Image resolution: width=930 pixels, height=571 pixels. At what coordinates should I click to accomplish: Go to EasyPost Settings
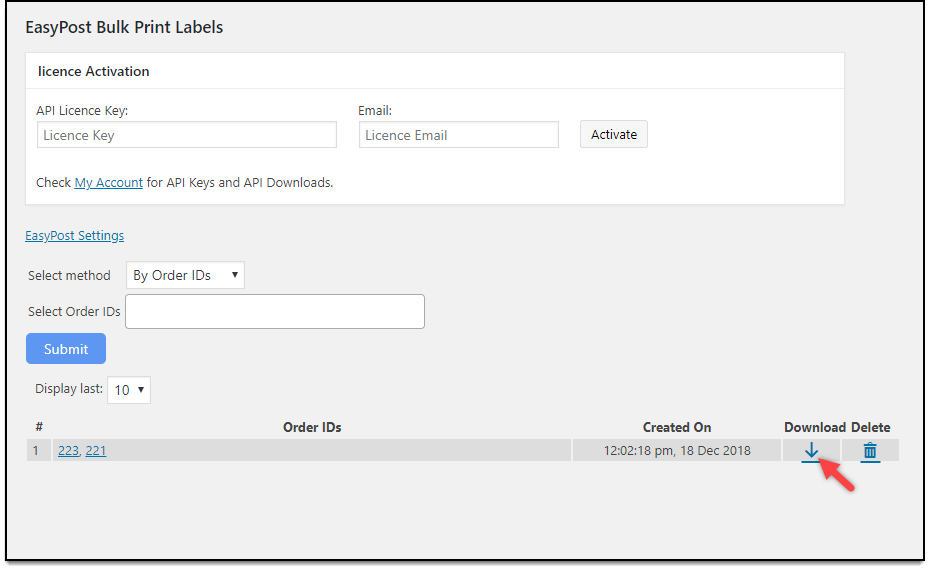(x=75, y=235)
